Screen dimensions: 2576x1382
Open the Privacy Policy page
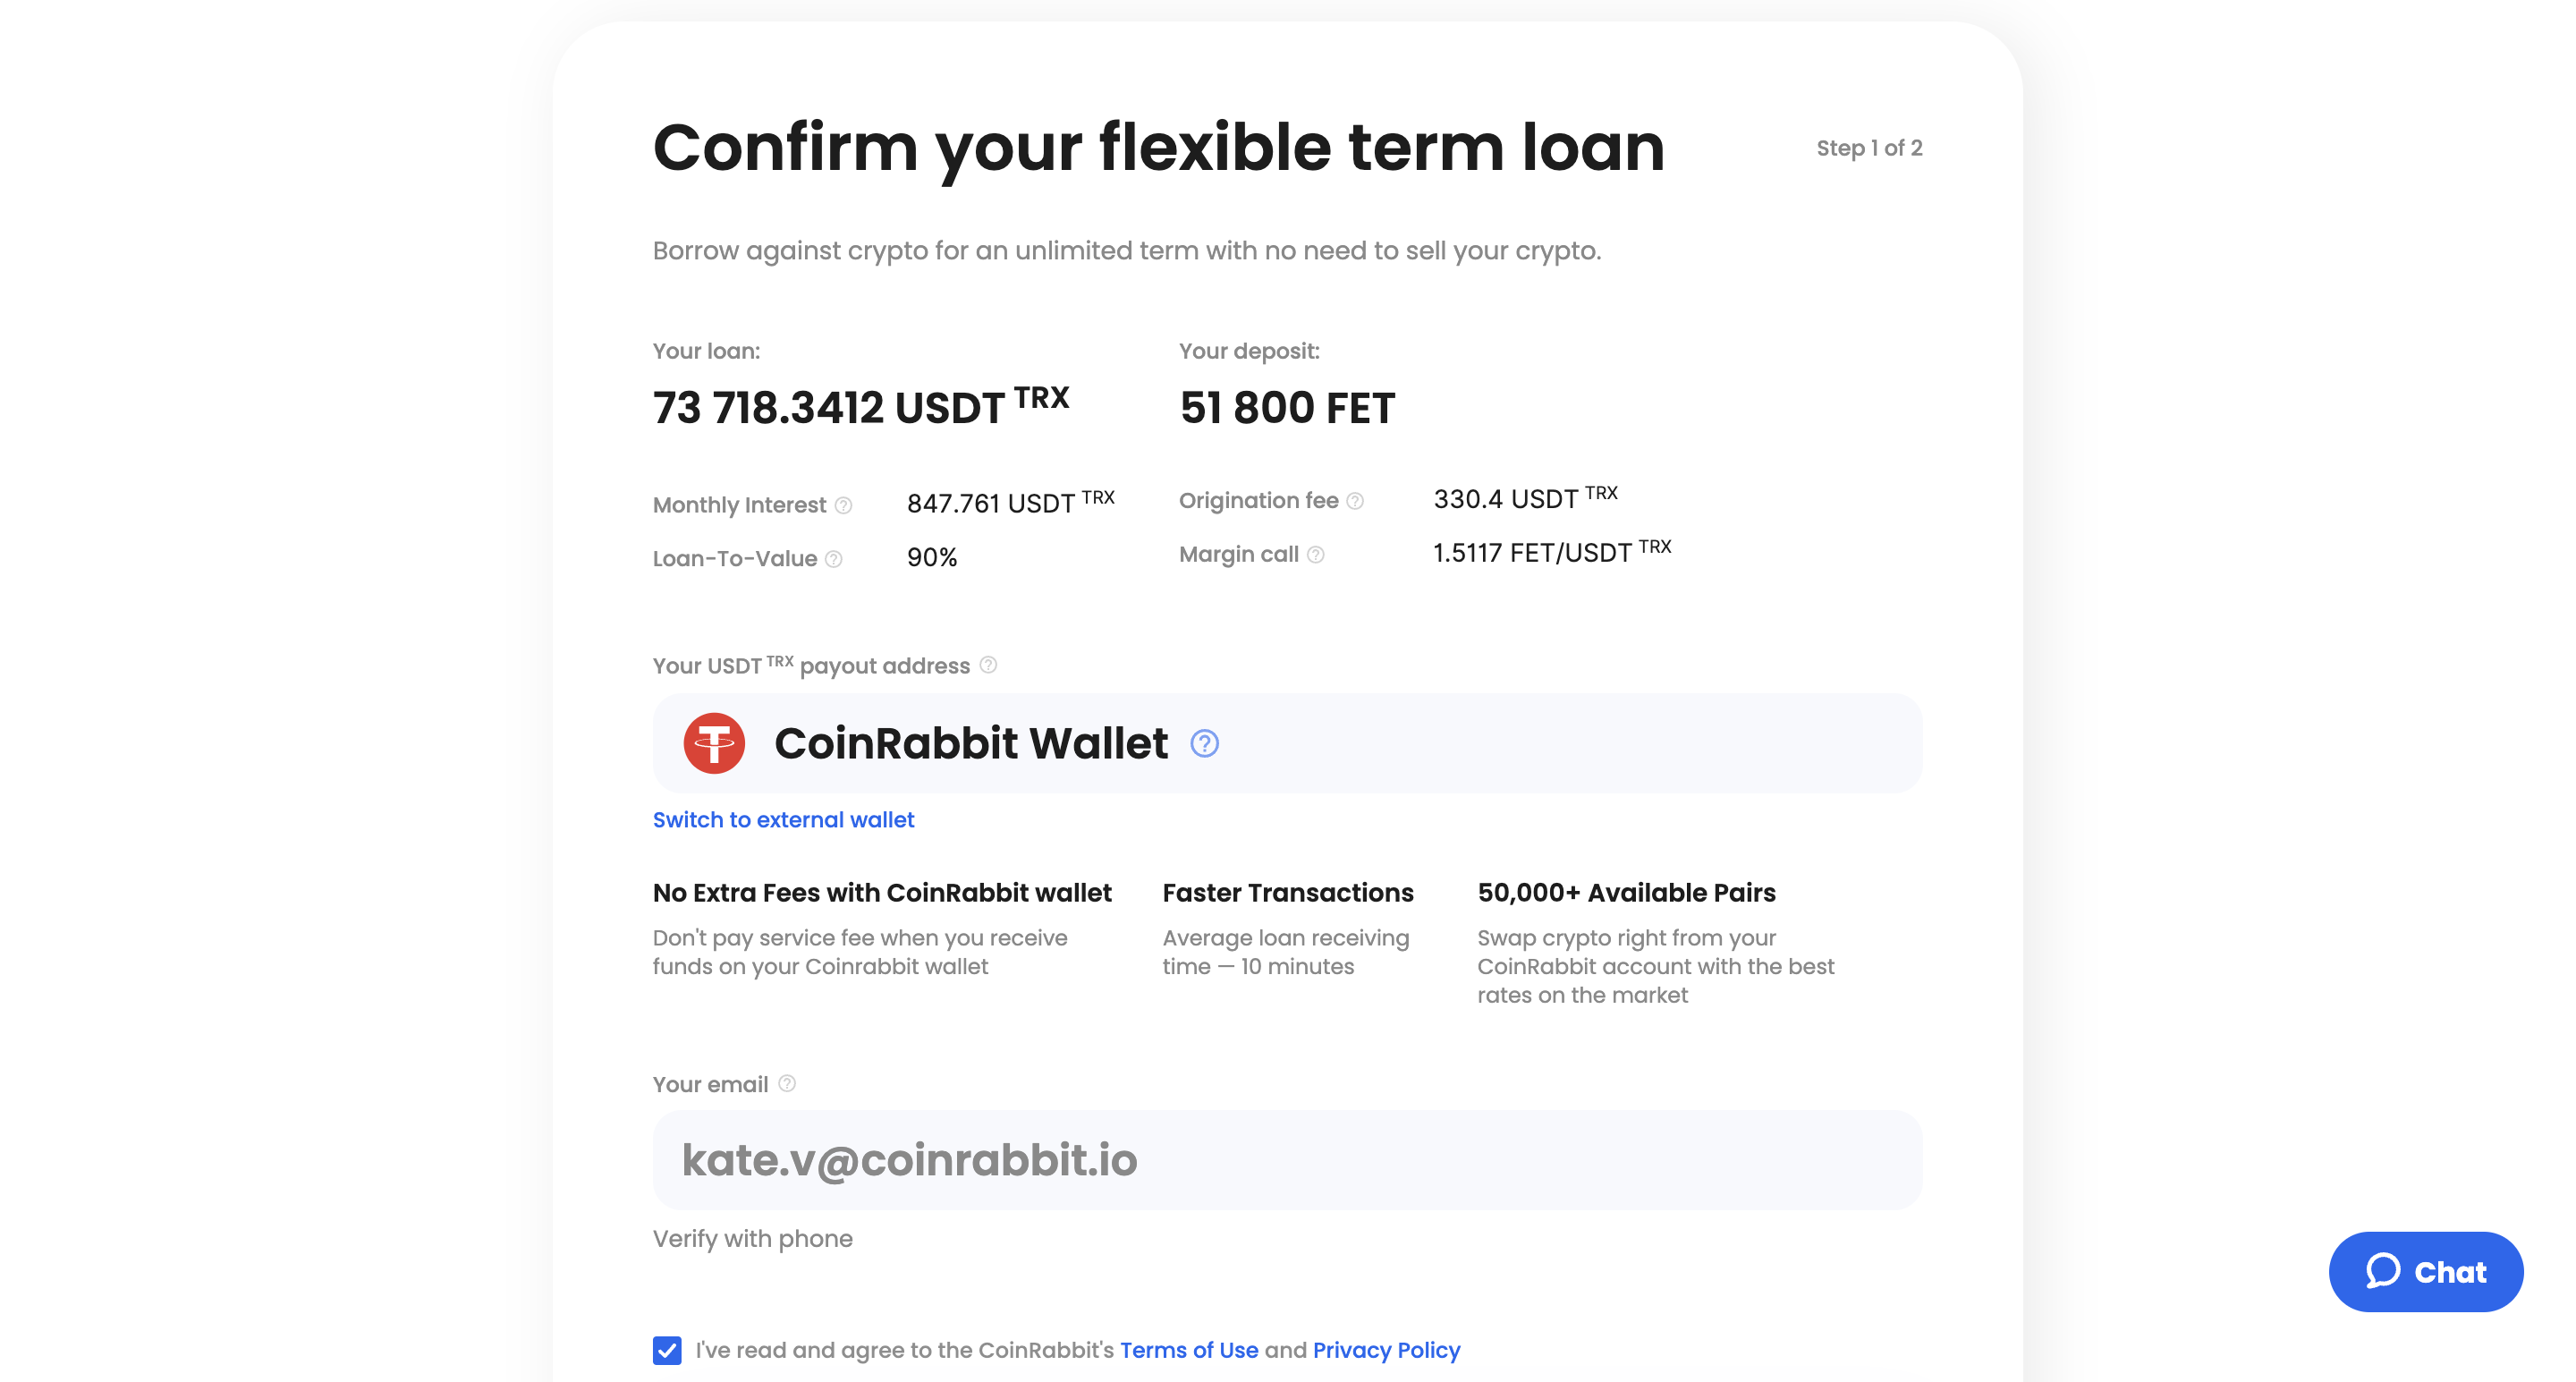tap(1386, 1350)
